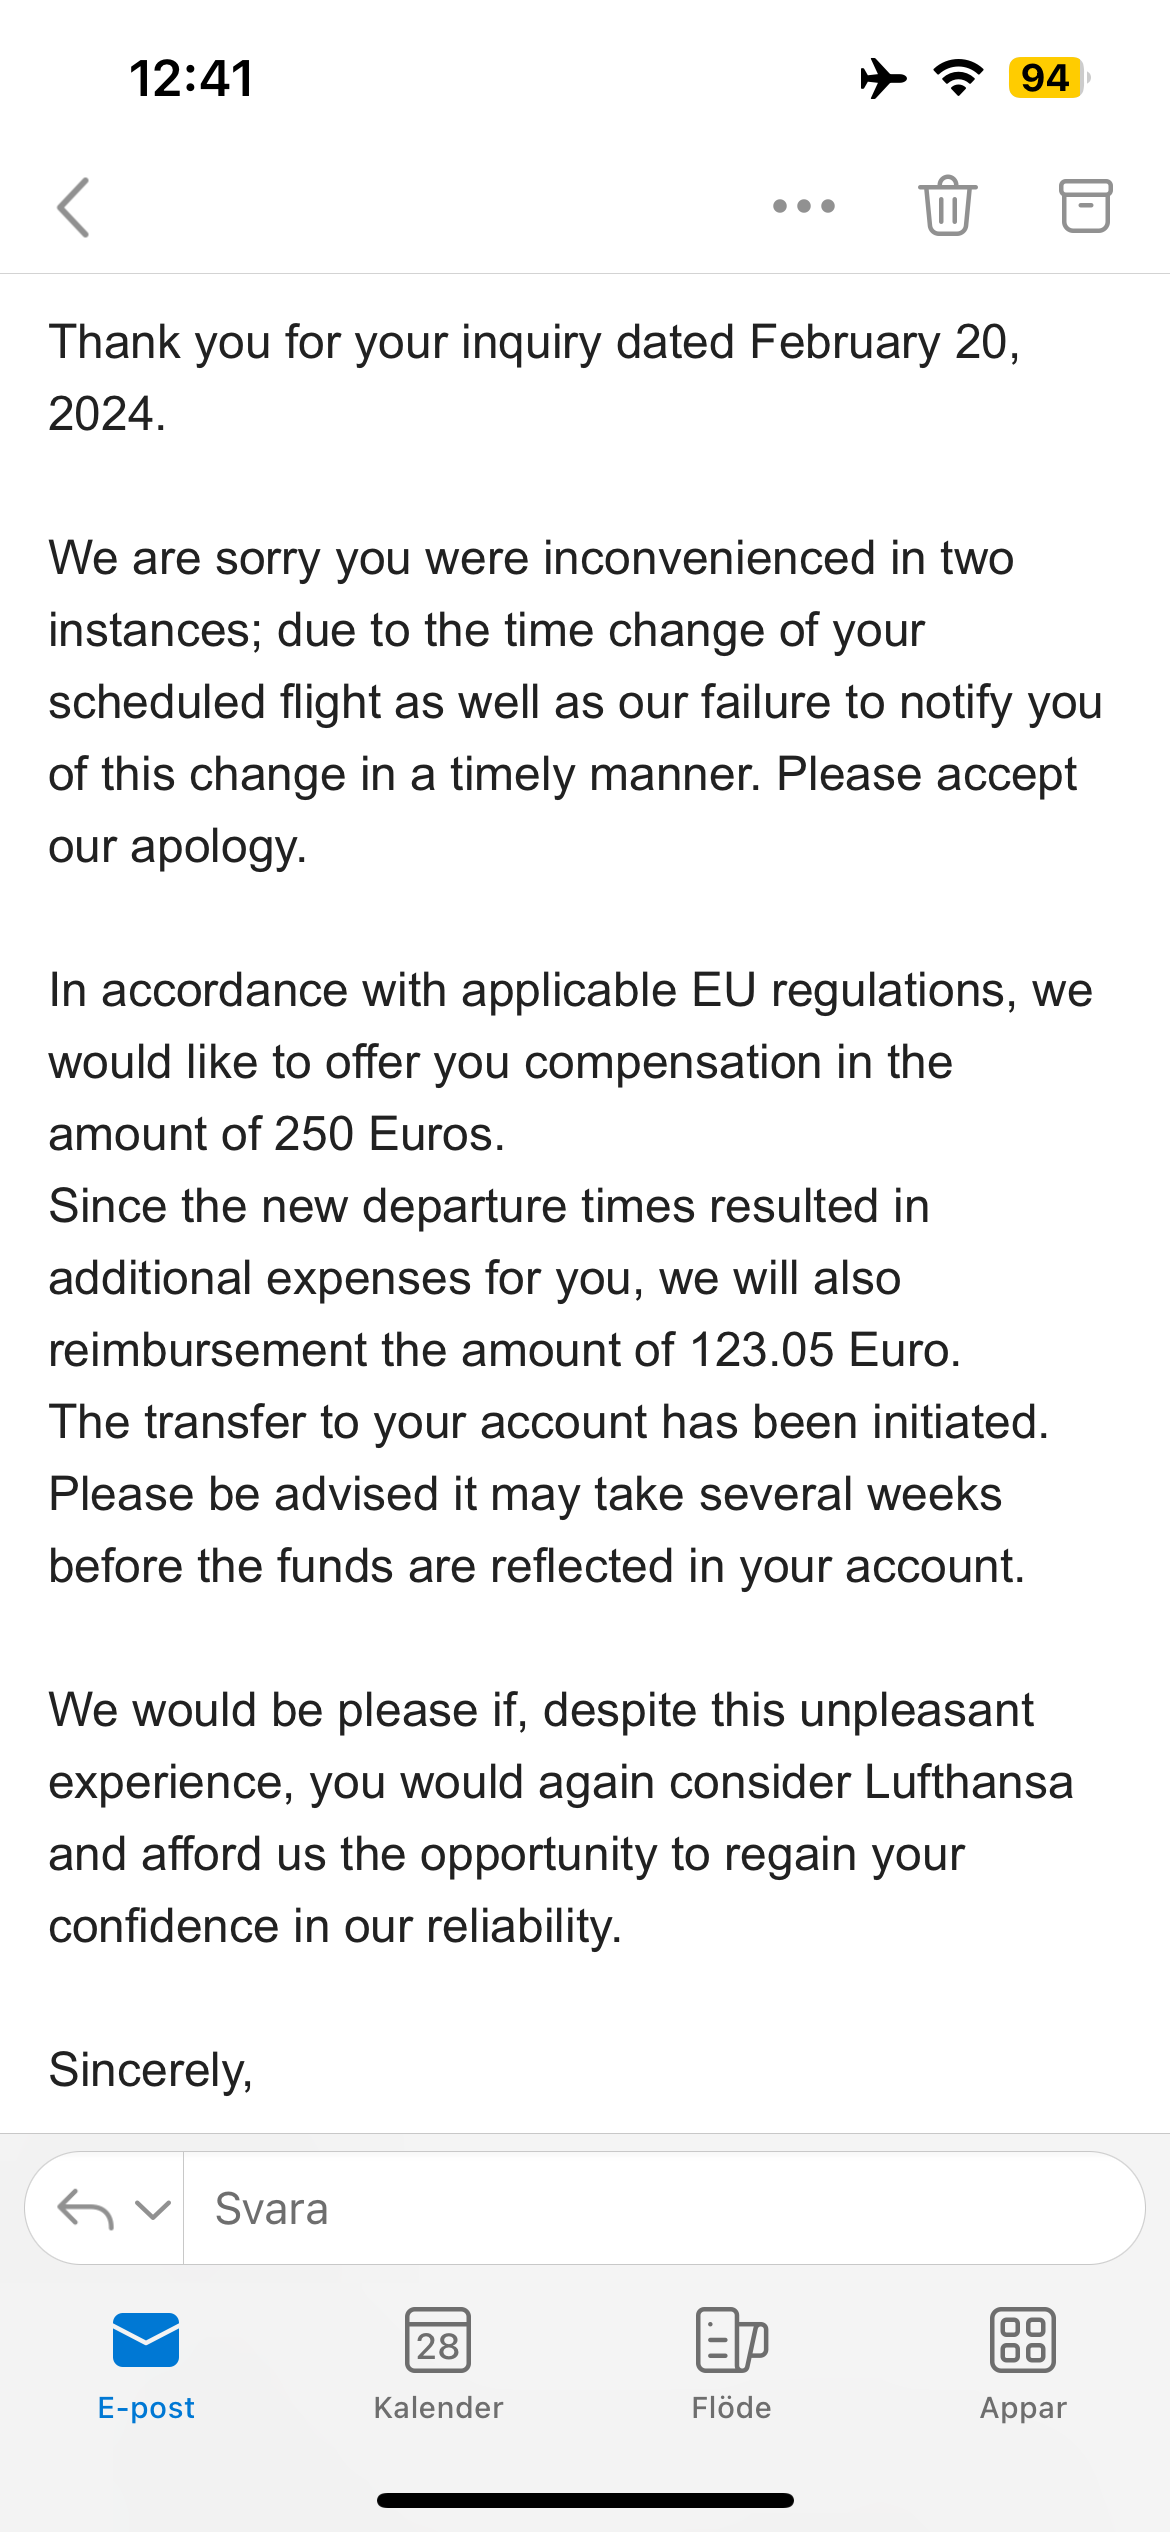Open the Kalender tab
1170x2532 pixels.
[x=438, y=2364]
